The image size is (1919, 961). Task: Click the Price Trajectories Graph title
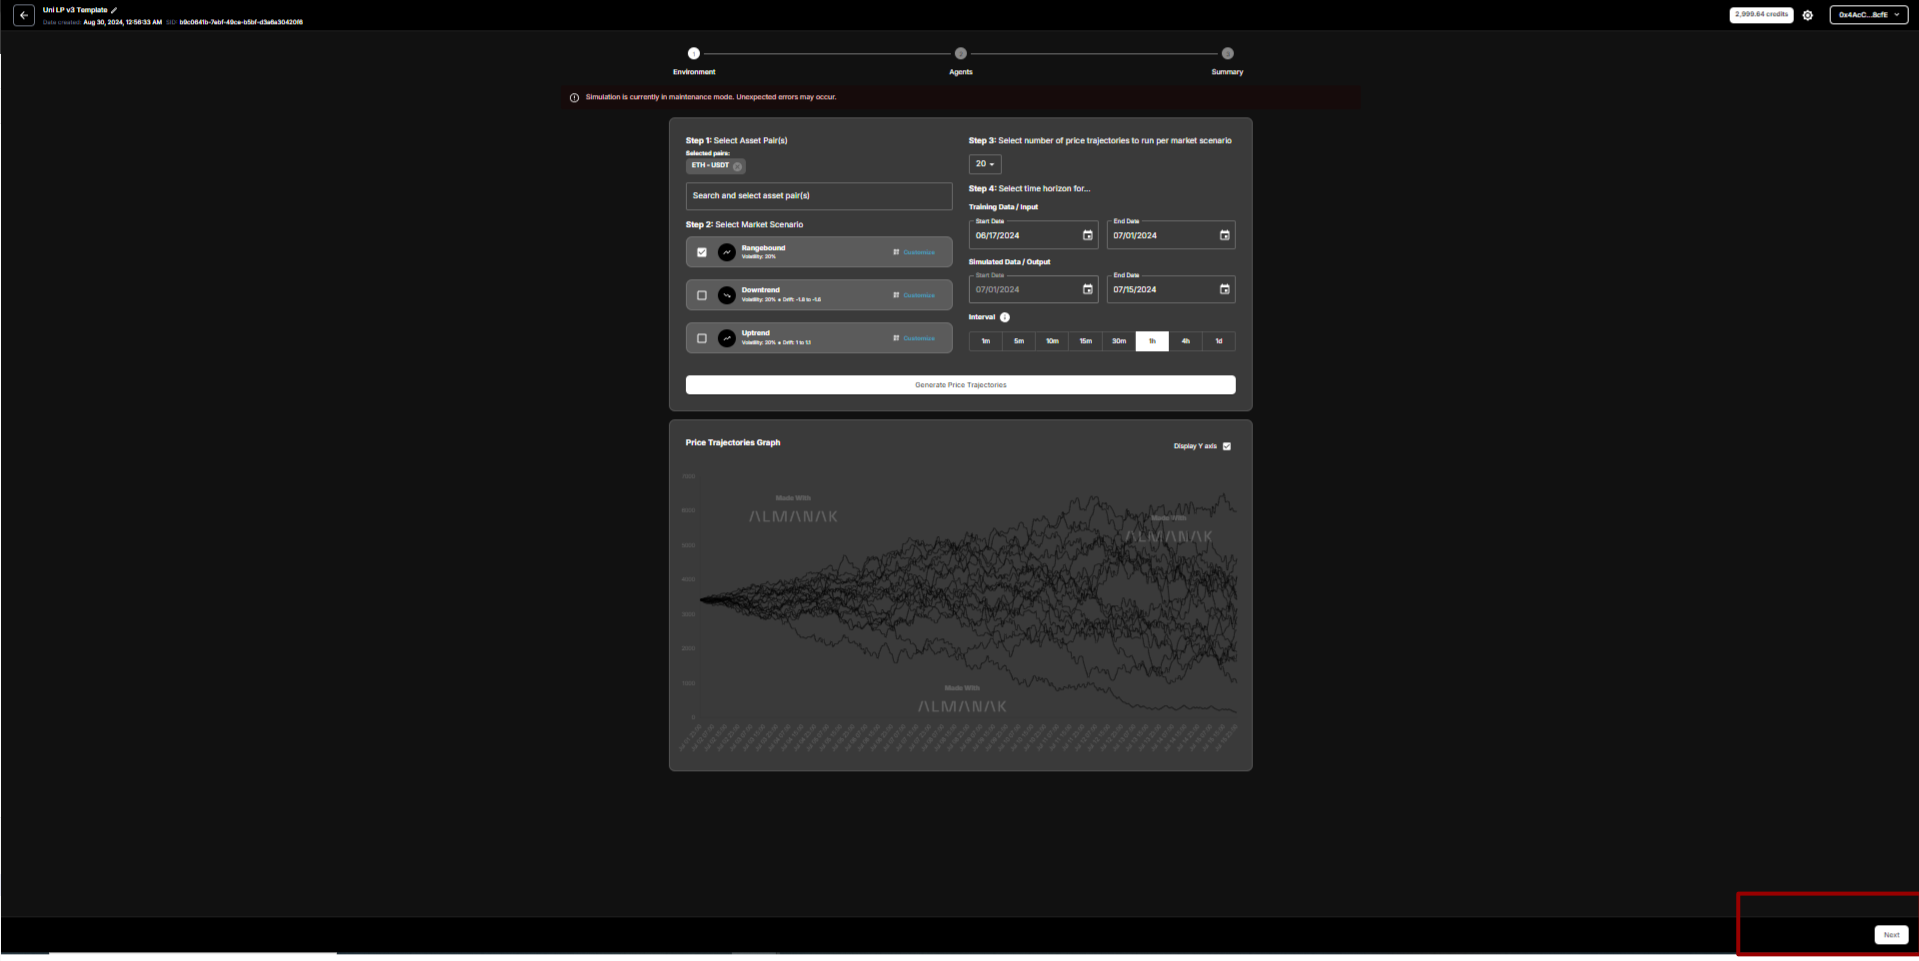[733, 442]
